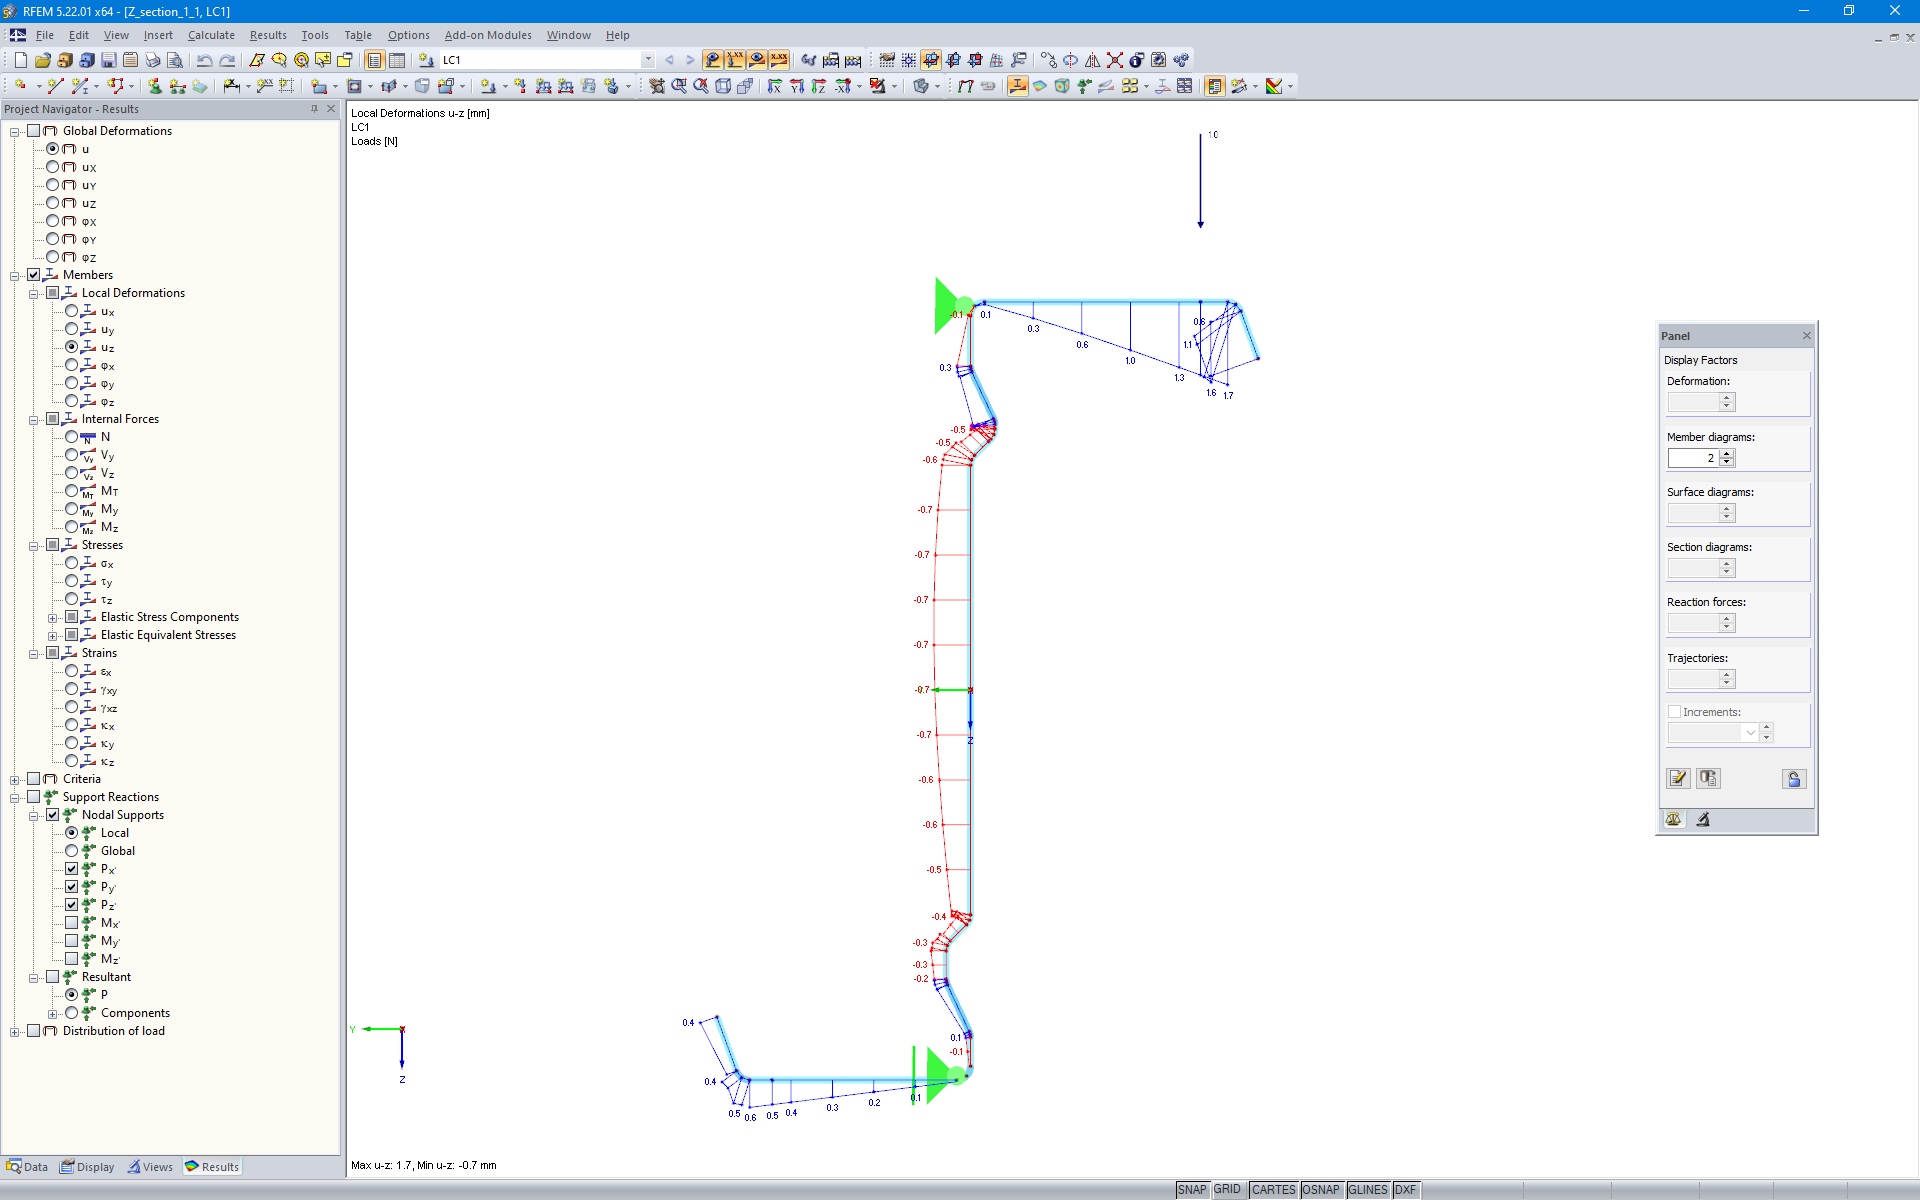Toggle the SNAP status bar button
The image size is (1920, 1200).
tap(1191, 1190)
